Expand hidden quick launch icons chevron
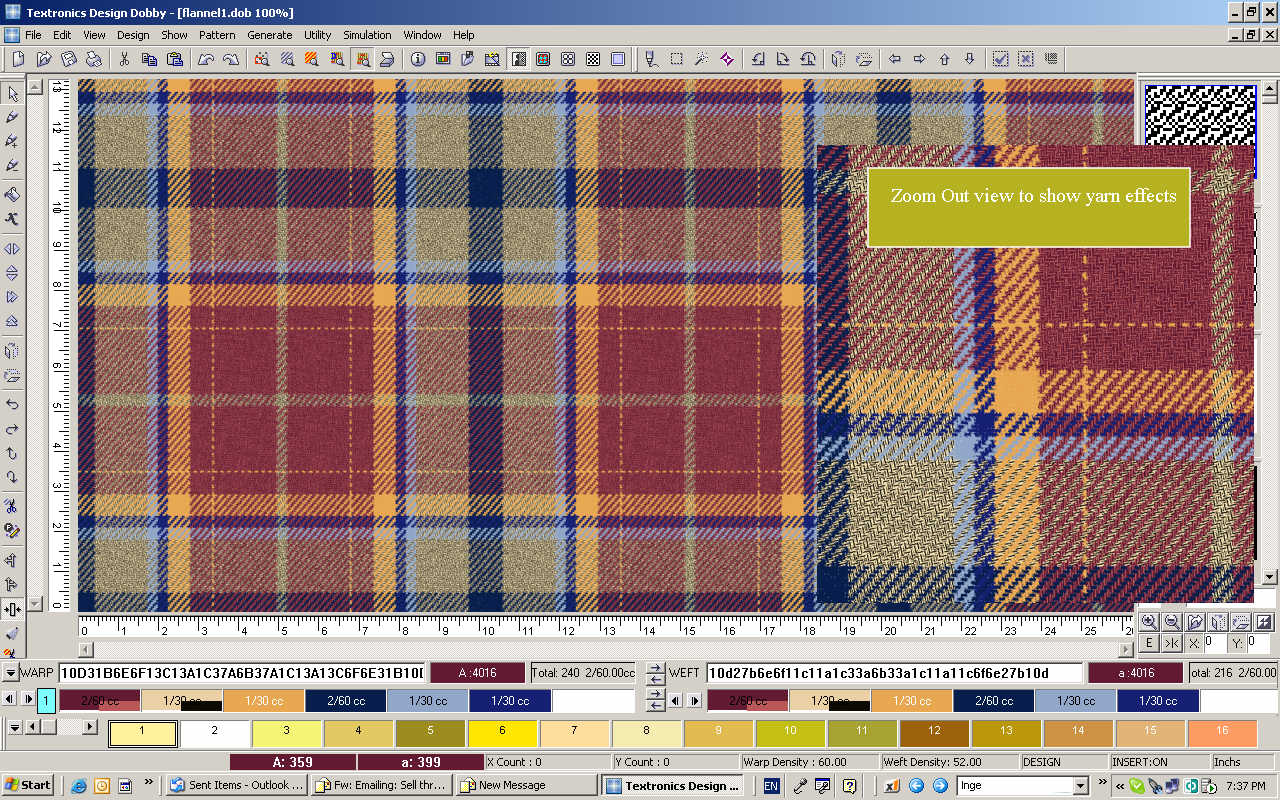Viewport: 1280px width, 800px height. 149,783
